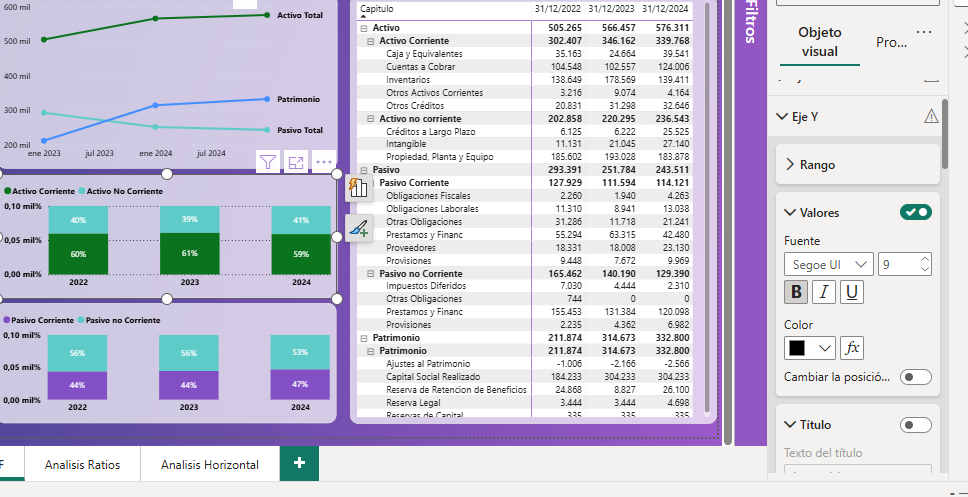Viewport: 968px width, 497px height.
Task: Turn off the Valores toggle
Action: tap(915, 212)
